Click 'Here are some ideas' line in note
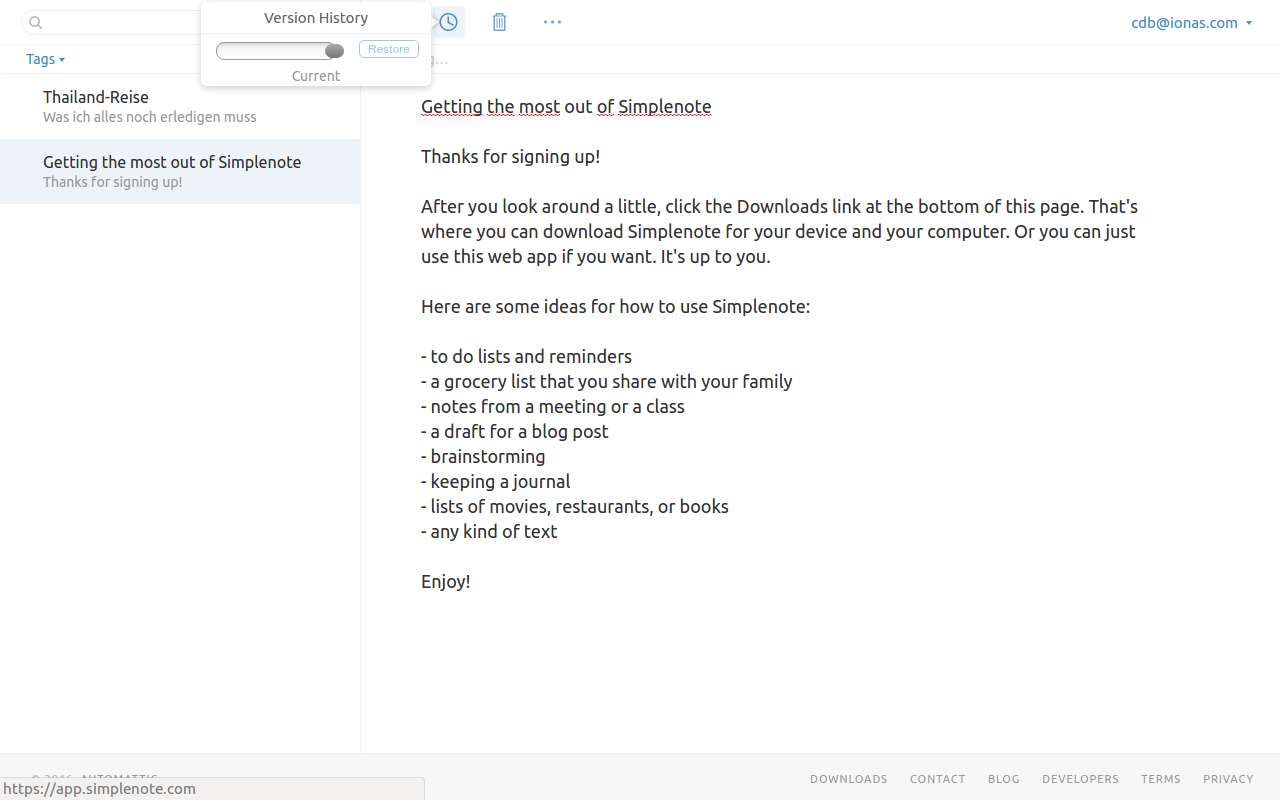The width and height of the screenshot is (1280, 800). pyautogui.click(x=615, y=307)
